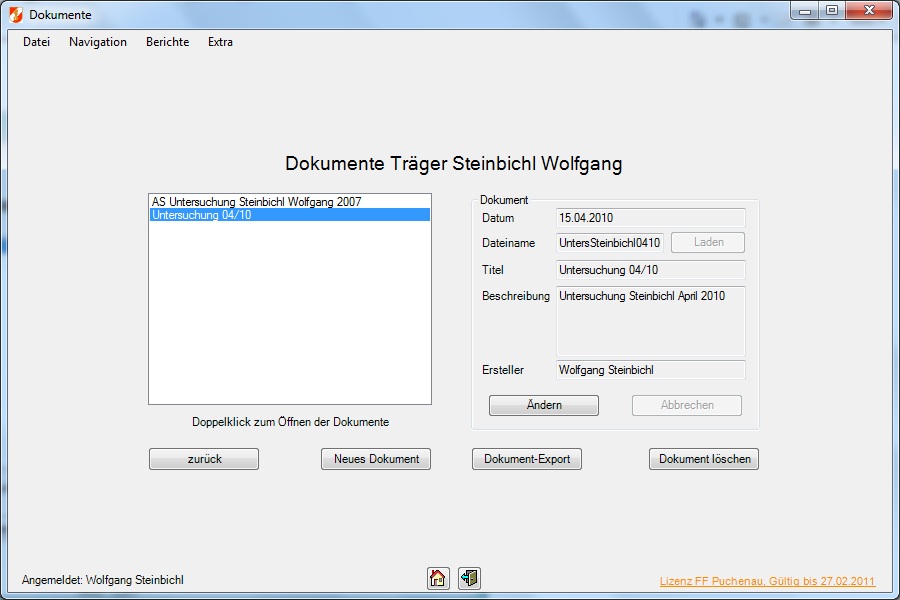Click the Datum field showing 15.04.2010
This screenshot has width=900, height=600.
[x=651, y=218]
